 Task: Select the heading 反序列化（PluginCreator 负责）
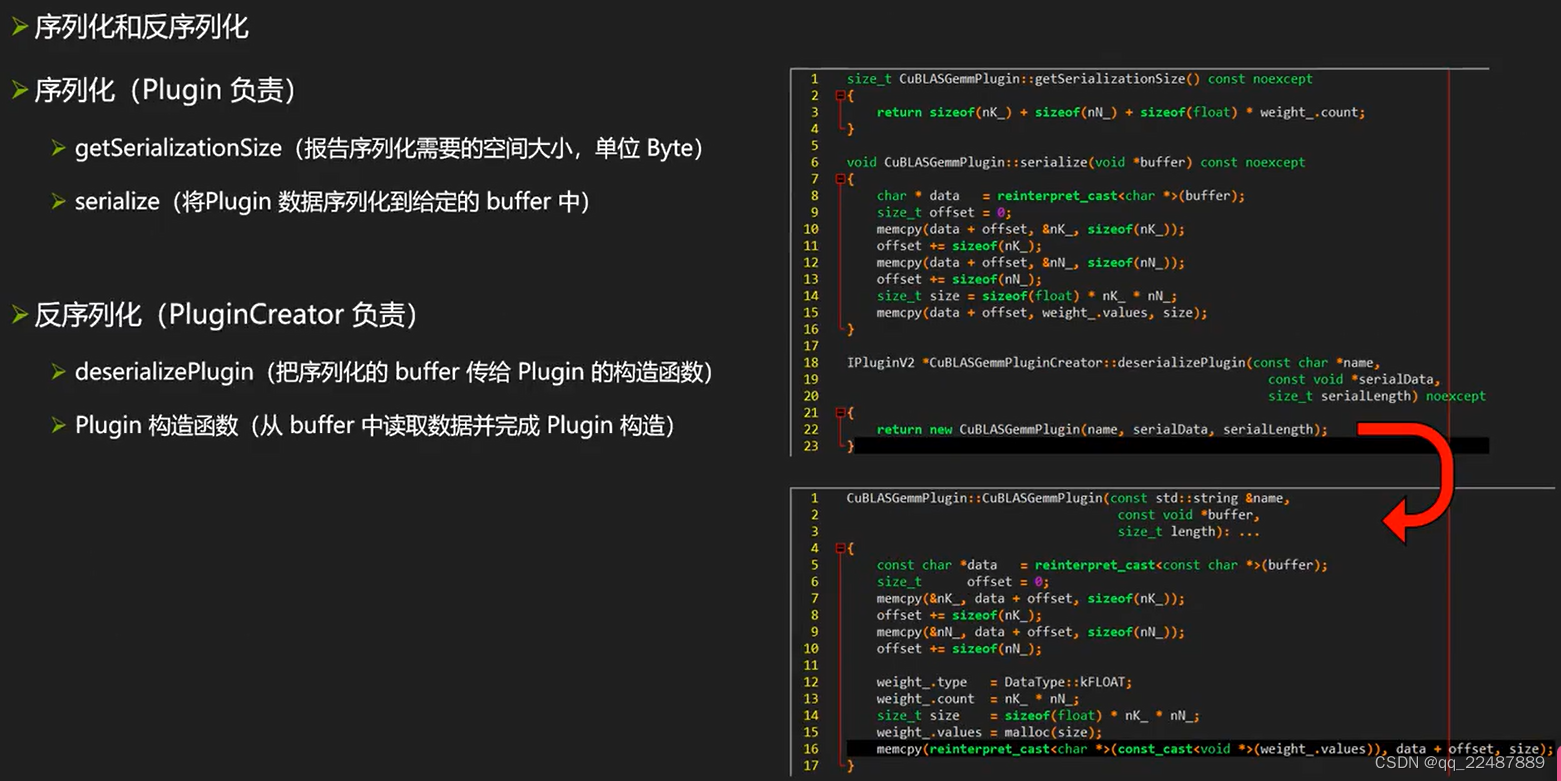tap(227, 315)
